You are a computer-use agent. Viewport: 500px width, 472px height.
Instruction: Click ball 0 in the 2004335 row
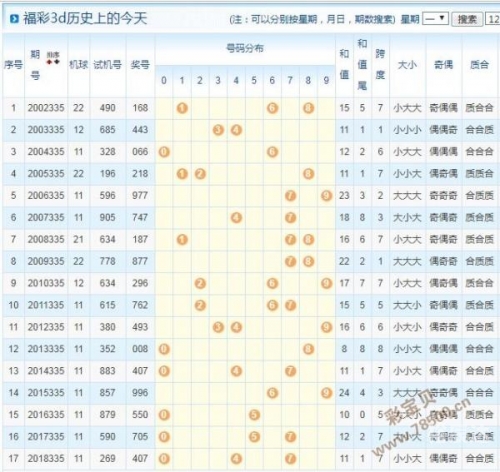164,152
